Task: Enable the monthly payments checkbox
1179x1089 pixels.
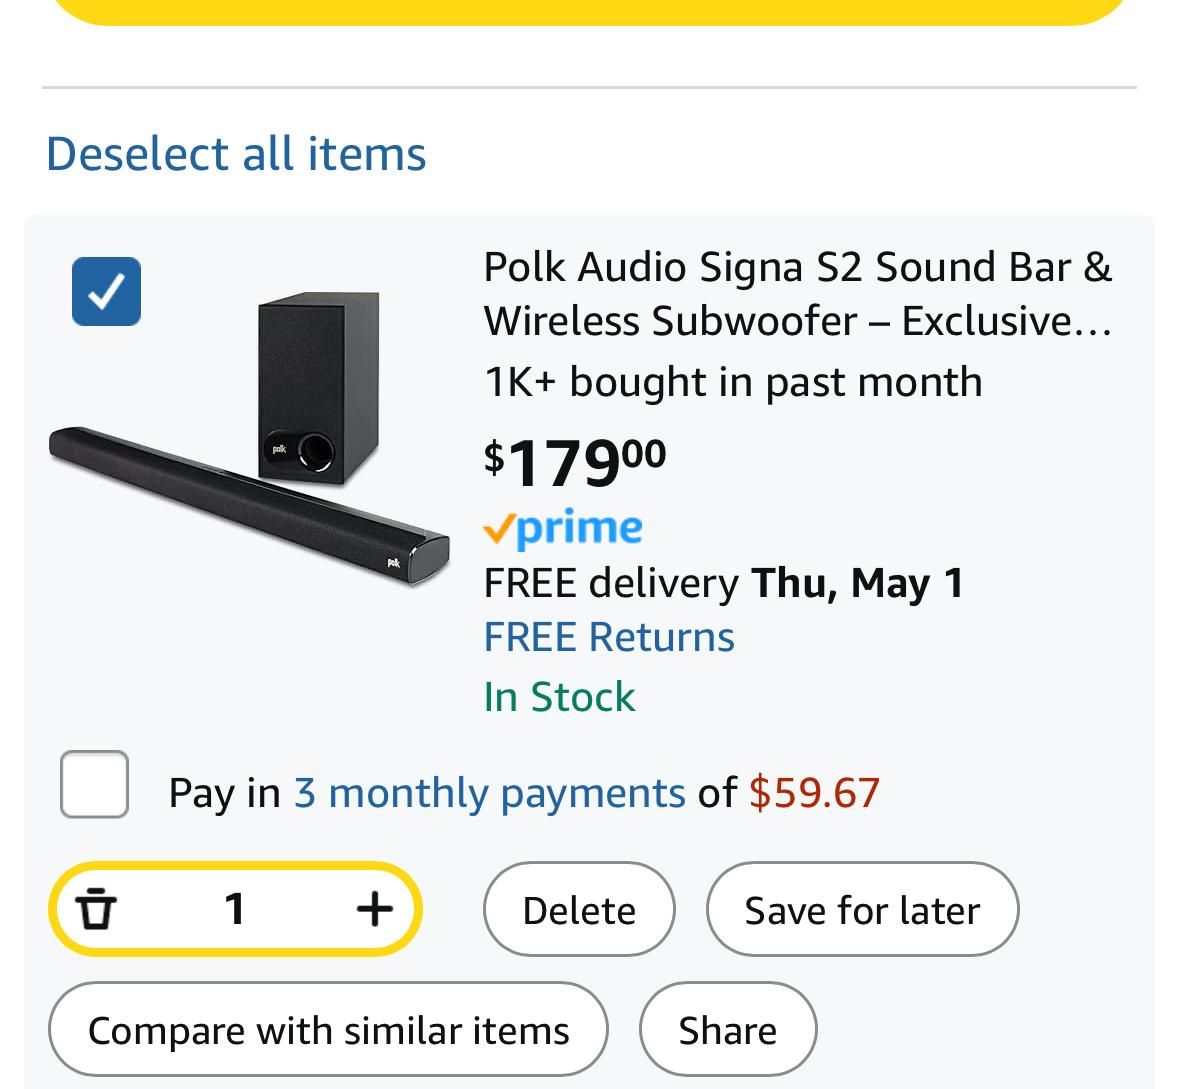Action: click(94, 784)
